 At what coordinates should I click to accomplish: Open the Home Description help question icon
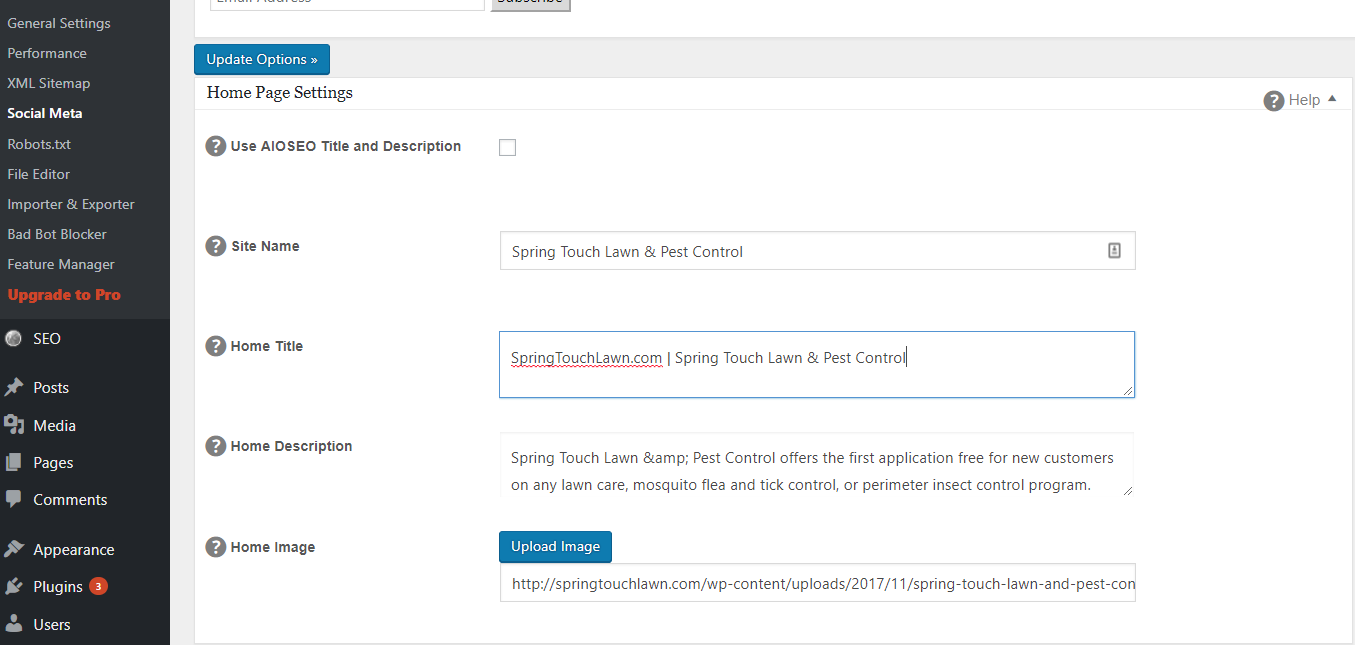click(215, 446)
